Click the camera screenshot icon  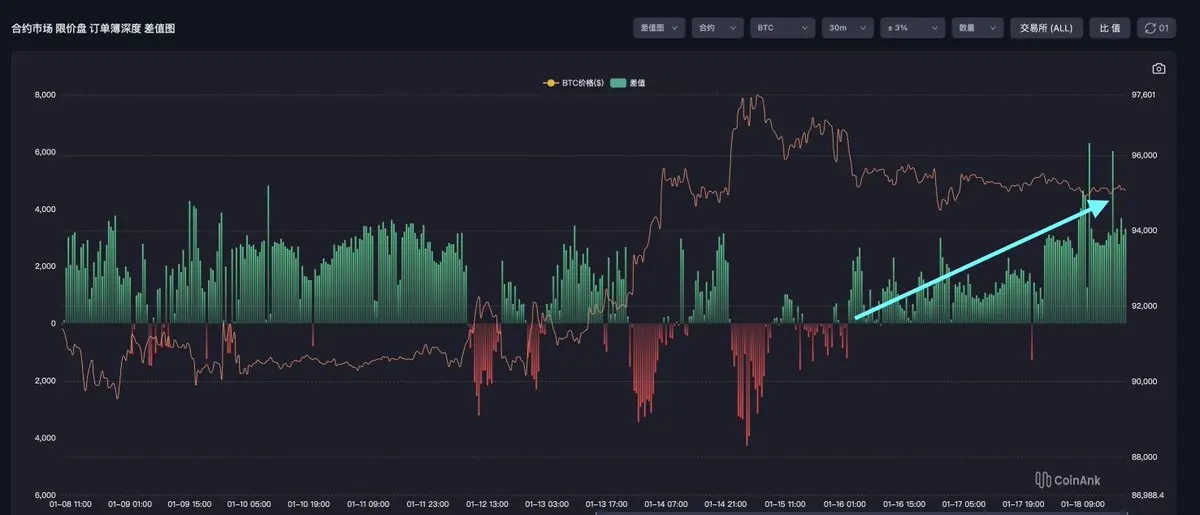coord(1158,69)
